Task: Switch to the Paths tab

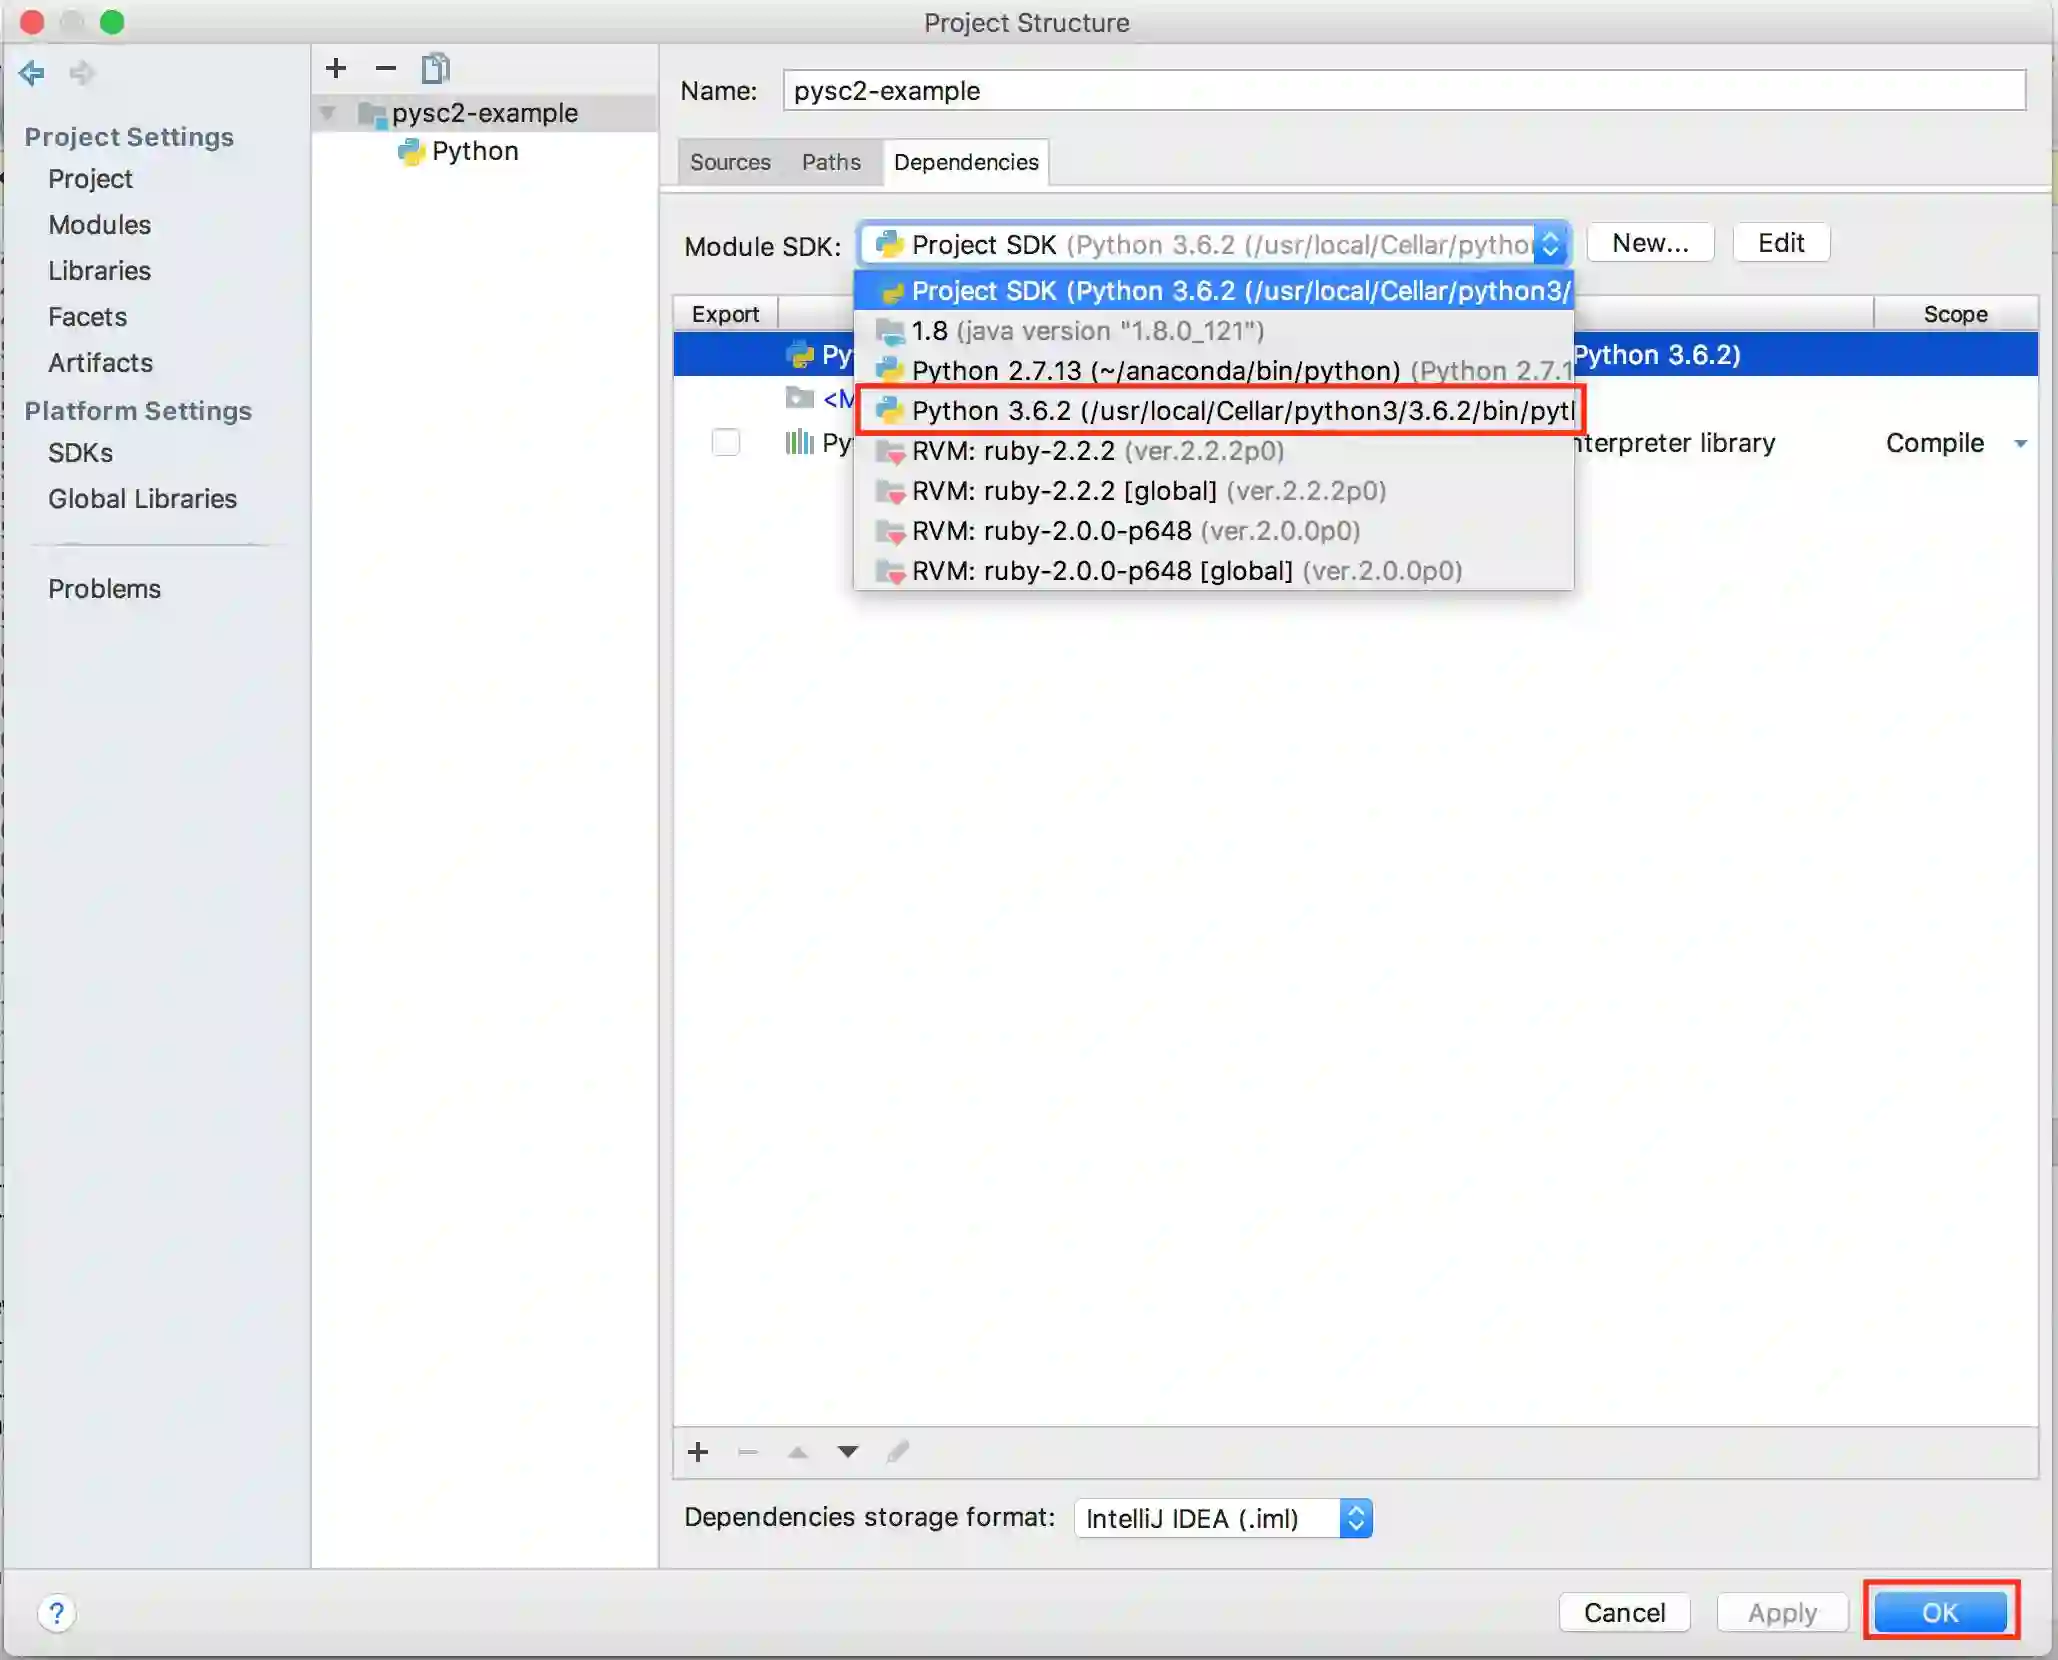Action: pyautogui.click(x=831, y=162)
